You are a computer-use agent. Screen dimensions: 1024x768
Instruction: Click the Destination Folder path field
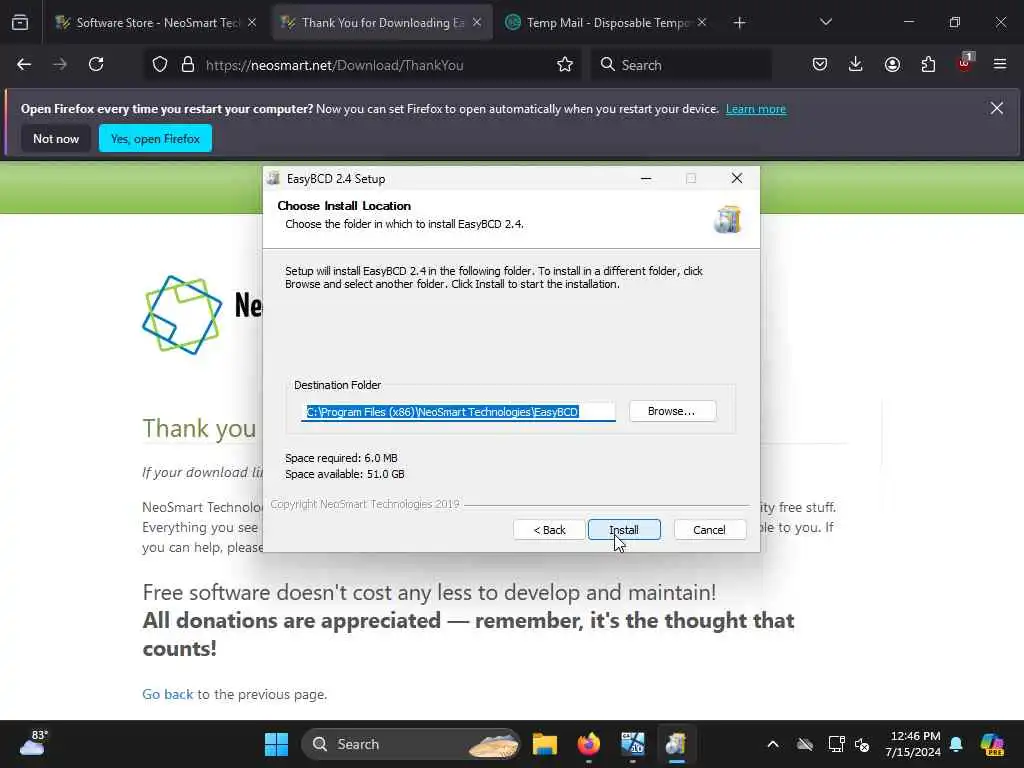pos(458,411)
